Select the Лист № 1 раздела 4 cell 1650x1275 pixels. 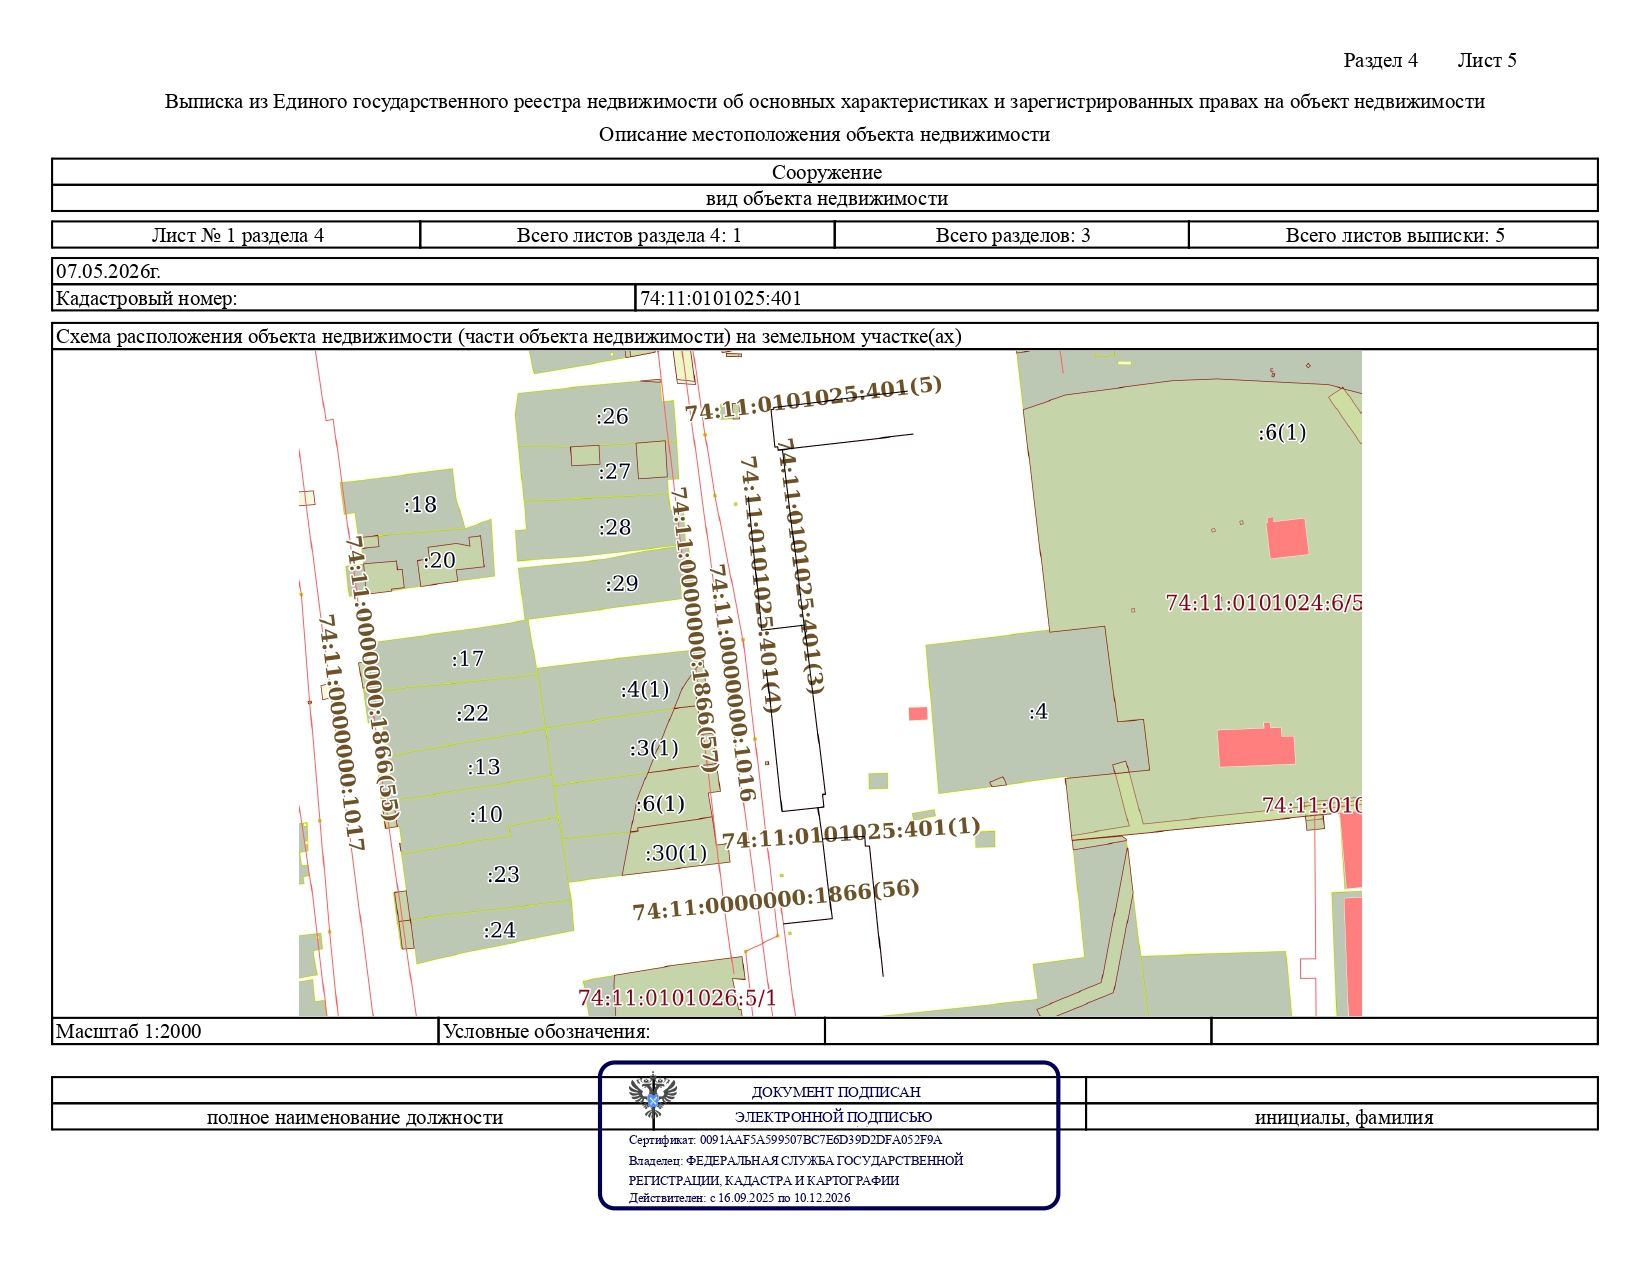coord(236,235)
